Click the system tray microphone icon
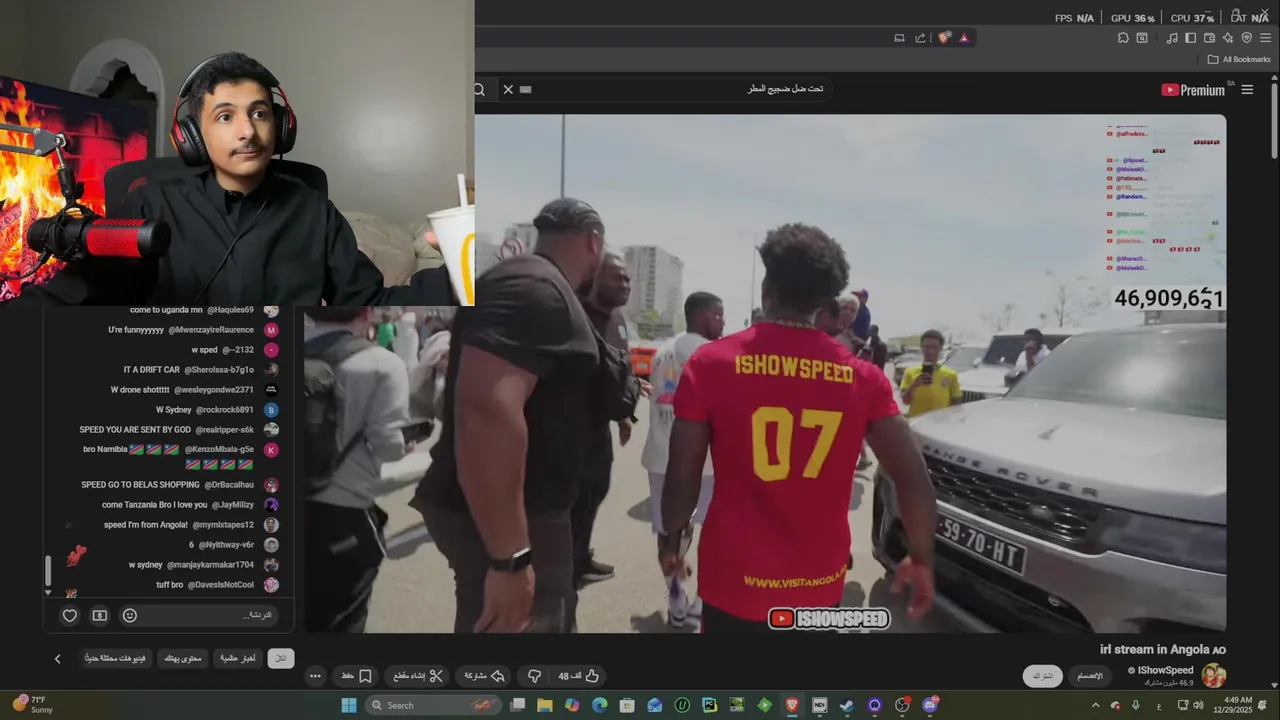 (1135, 705)
